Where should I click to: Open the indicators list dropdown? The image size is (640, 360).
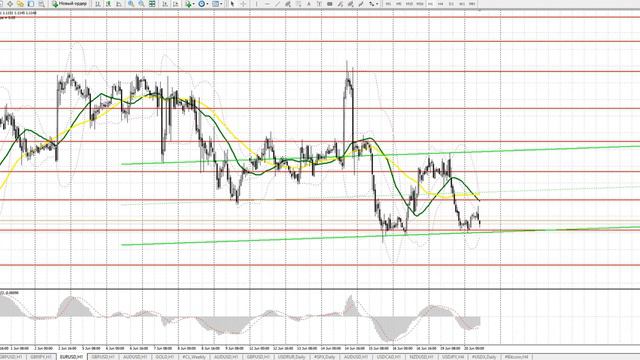pos(190,4)
